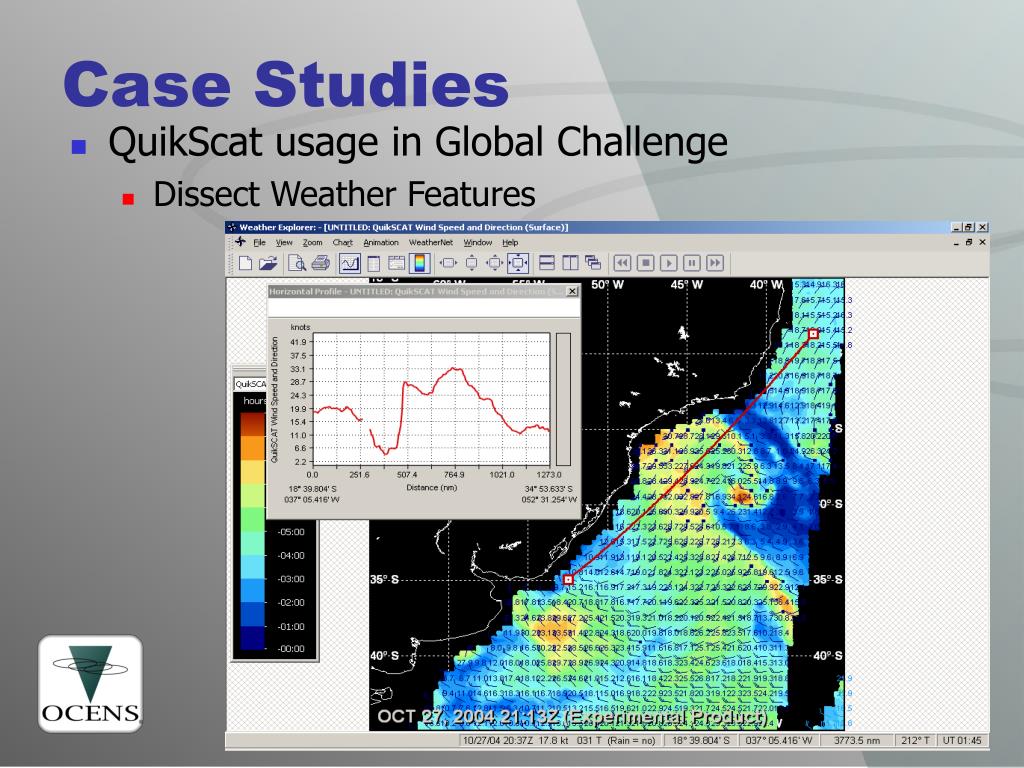1024x768 pixels.
Task: Open the Animation menu
Action: pos(381,242)
